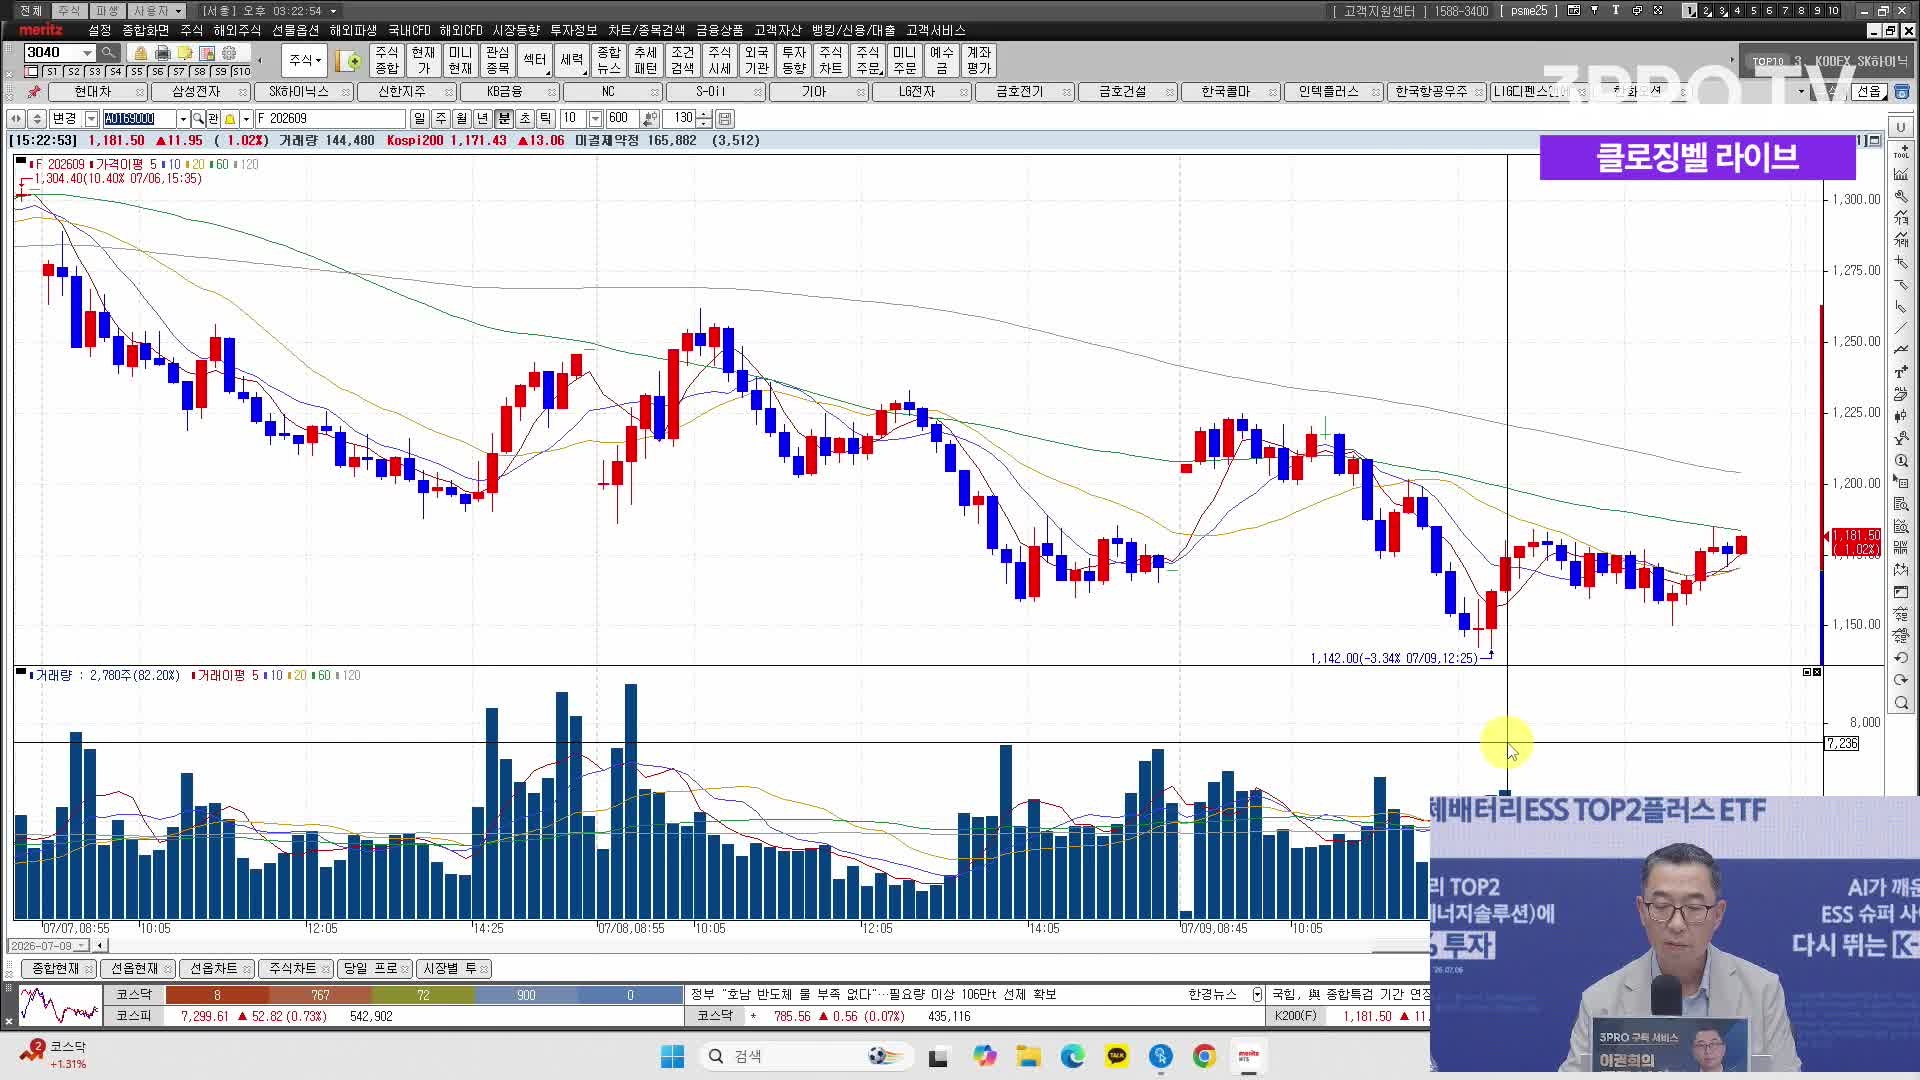The width and height of the screenshot is (1920, 1080).
Task: Click the stock code search magnifier icon
Action: (198, 119)
